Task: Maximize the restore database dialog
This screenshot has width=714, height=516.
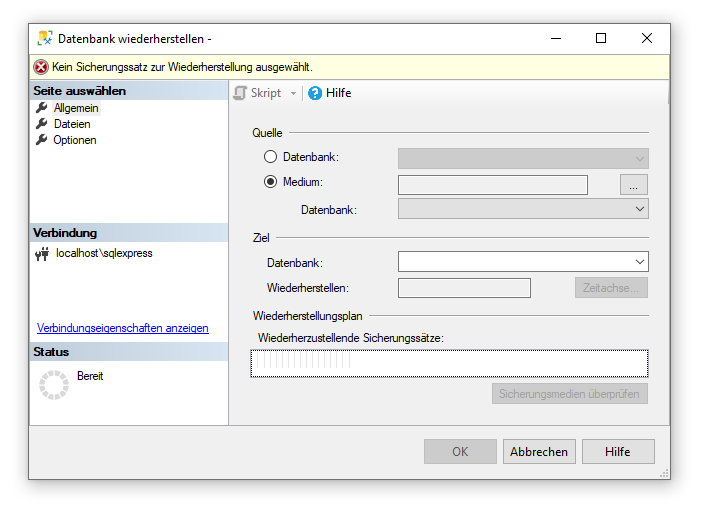Action: pos(601,38)
